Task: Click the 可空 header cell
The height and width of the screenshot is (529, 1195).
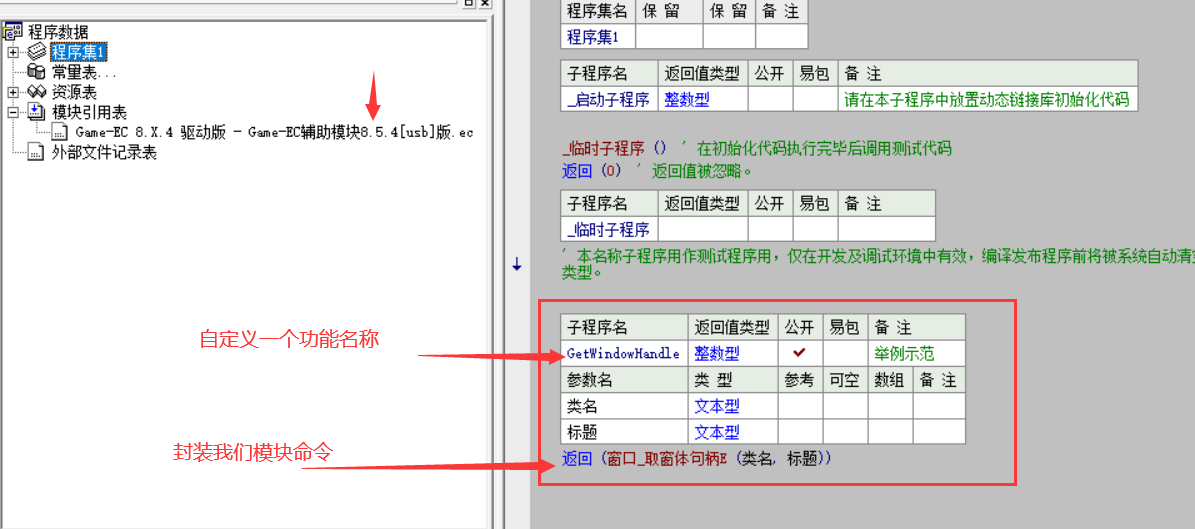Action: (845, 380)
